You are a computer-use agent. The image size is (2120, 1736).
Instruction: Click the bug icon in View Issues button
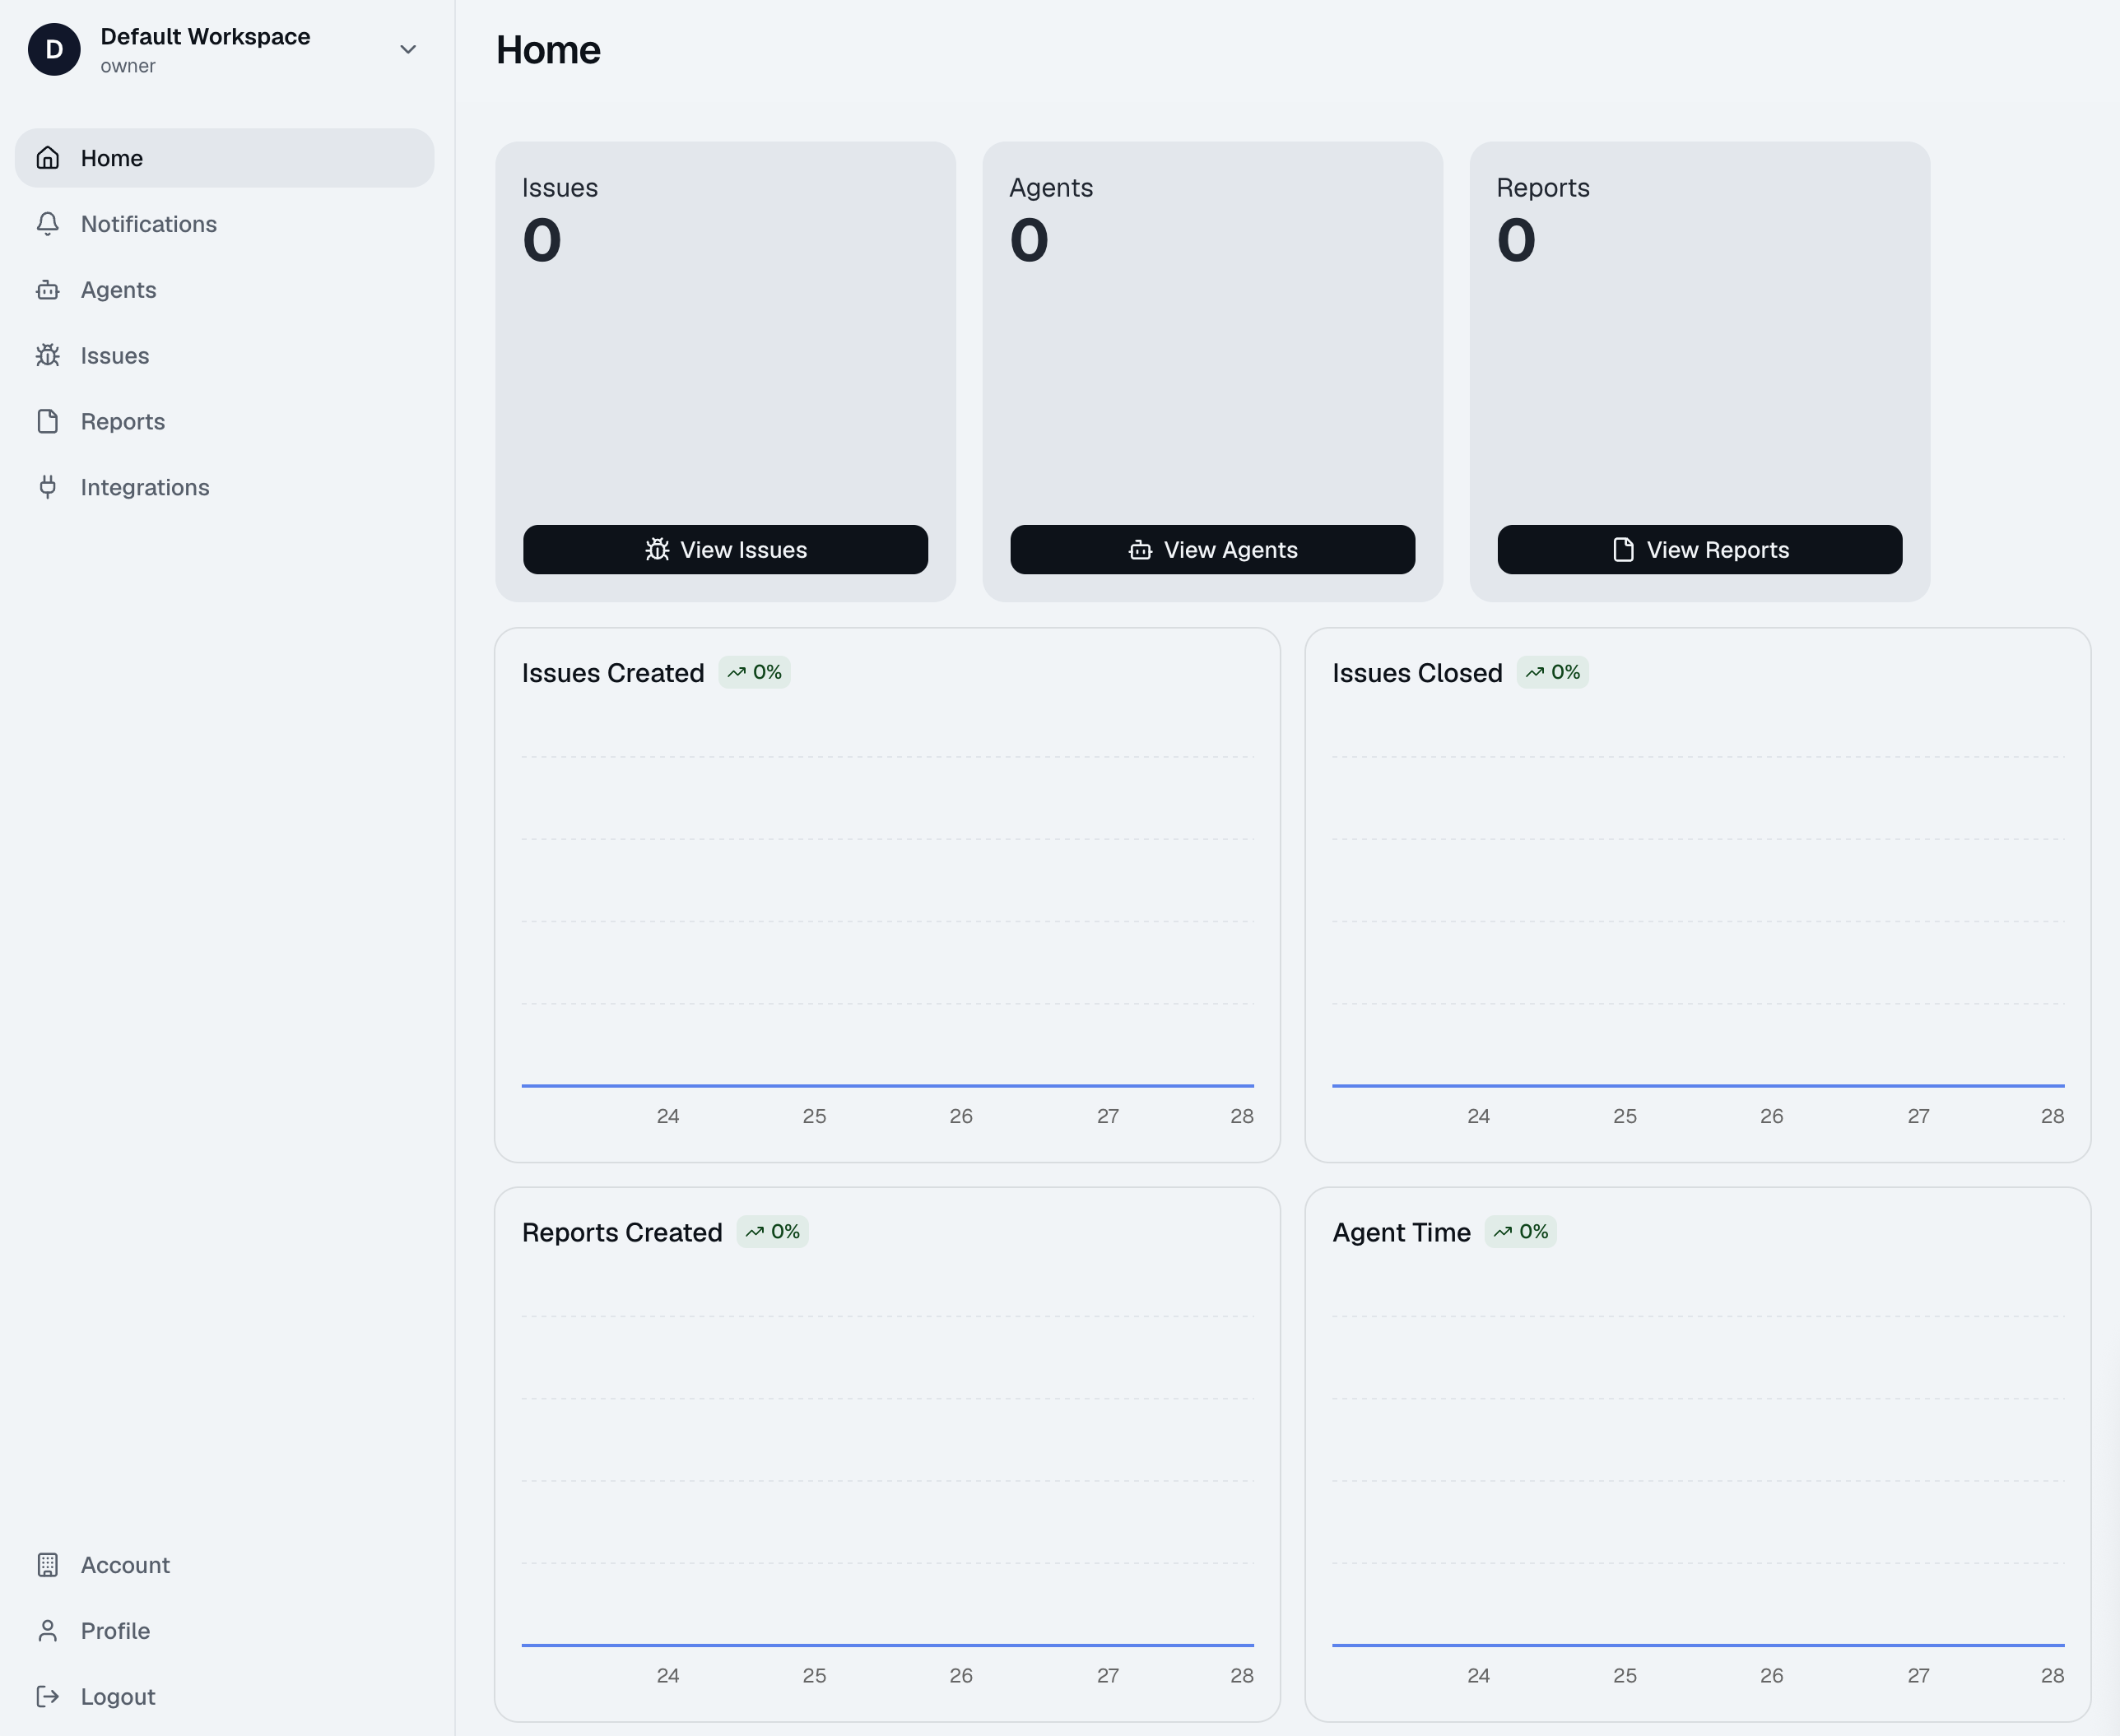[x=657, y=550]
